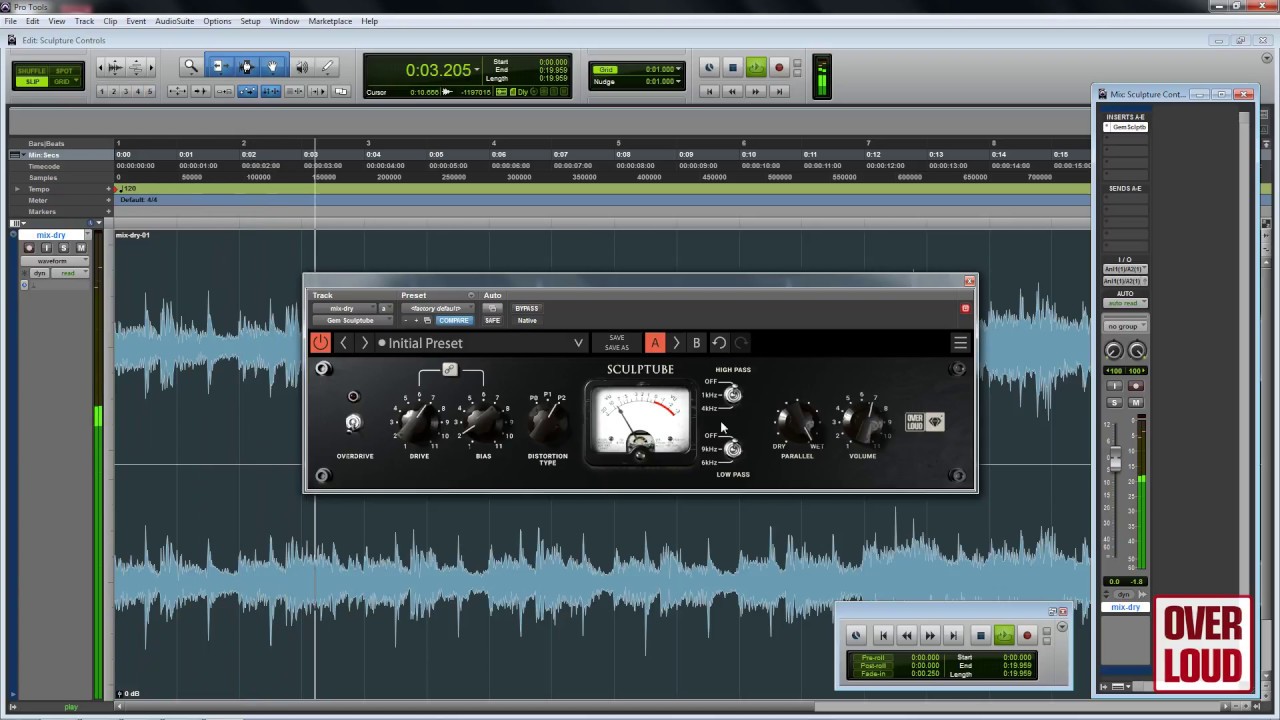Click Rewind in the top transport

pyautogui.click(x=732, y=91)
